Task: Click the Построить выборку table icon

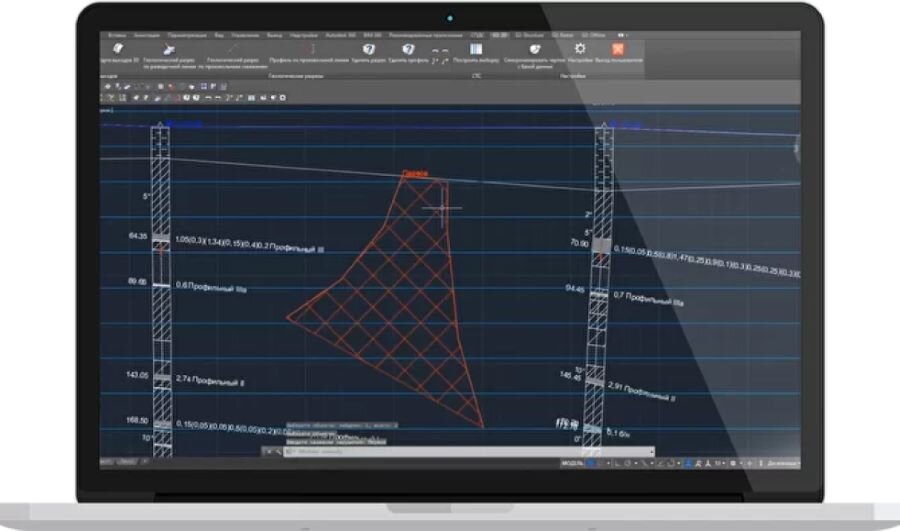Action: point(476,49)
